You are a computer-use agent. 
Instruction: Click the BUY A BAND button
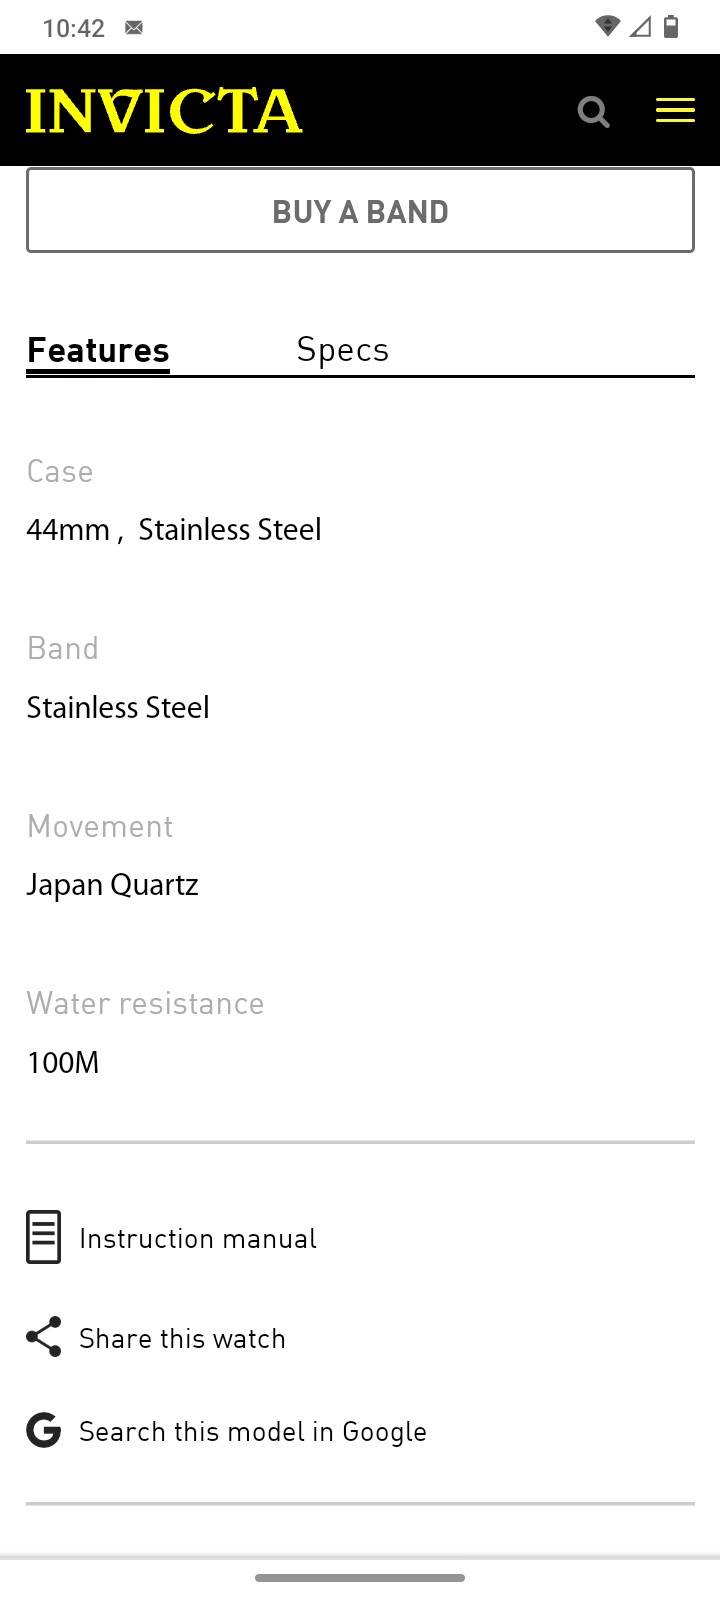[x=360, y=210]
